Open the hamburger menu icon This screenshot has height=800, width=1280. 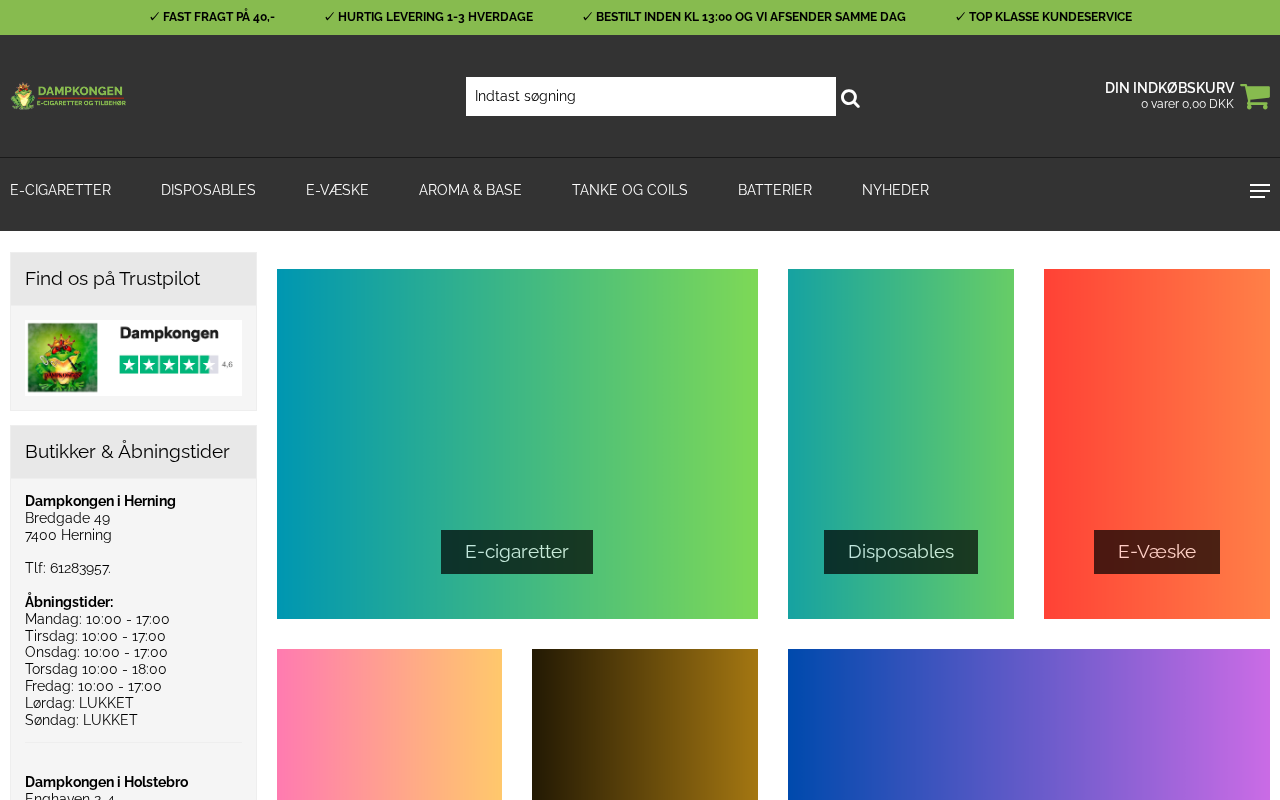pos(1259,191)
